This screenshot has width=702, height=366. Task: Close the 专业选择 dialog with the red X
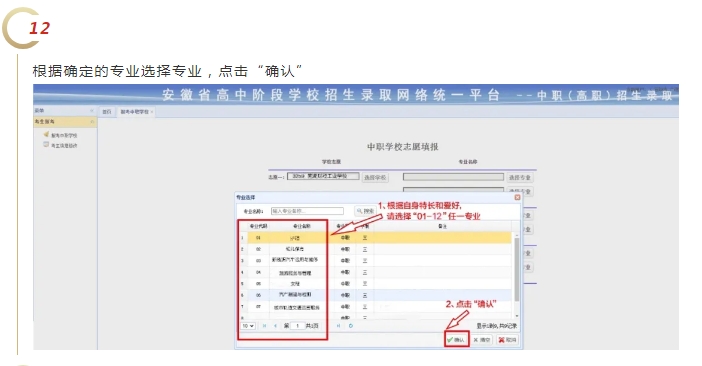click(x=517, y=197)
